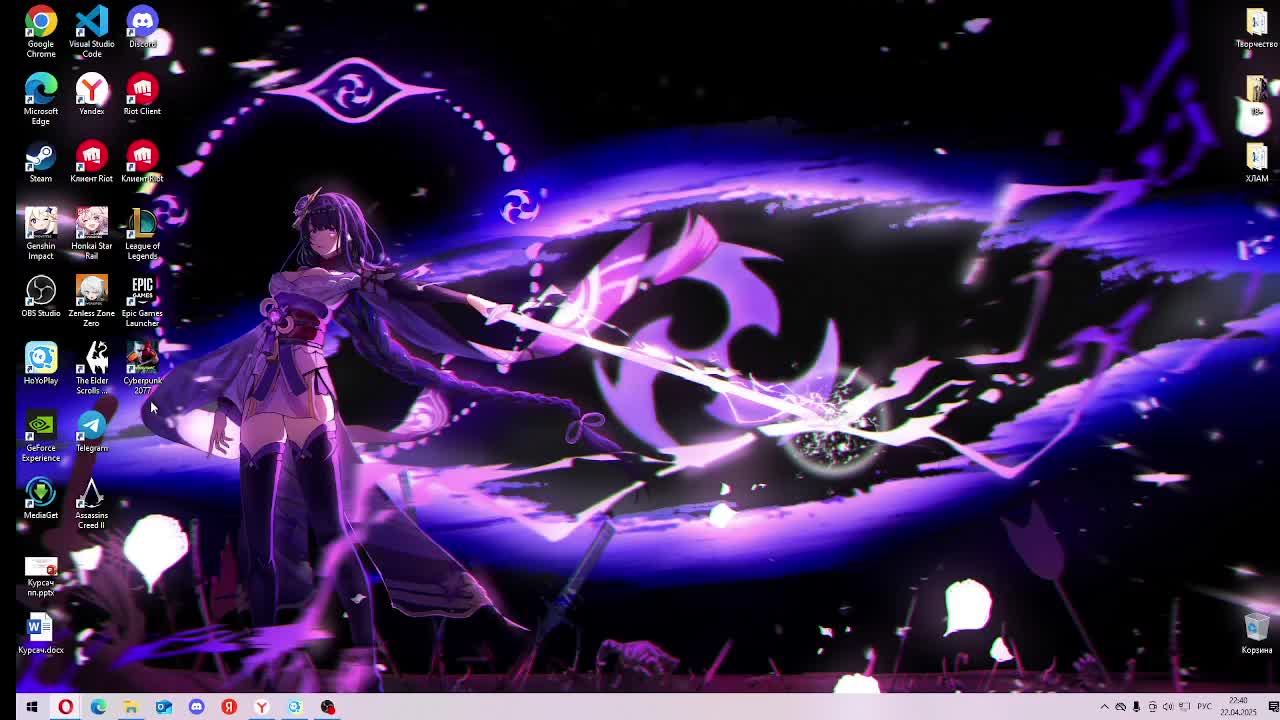Select the Google Chrome desktop shortcut
The height and width of the screenshot is (720, 1280).
(x=41, y=31)
